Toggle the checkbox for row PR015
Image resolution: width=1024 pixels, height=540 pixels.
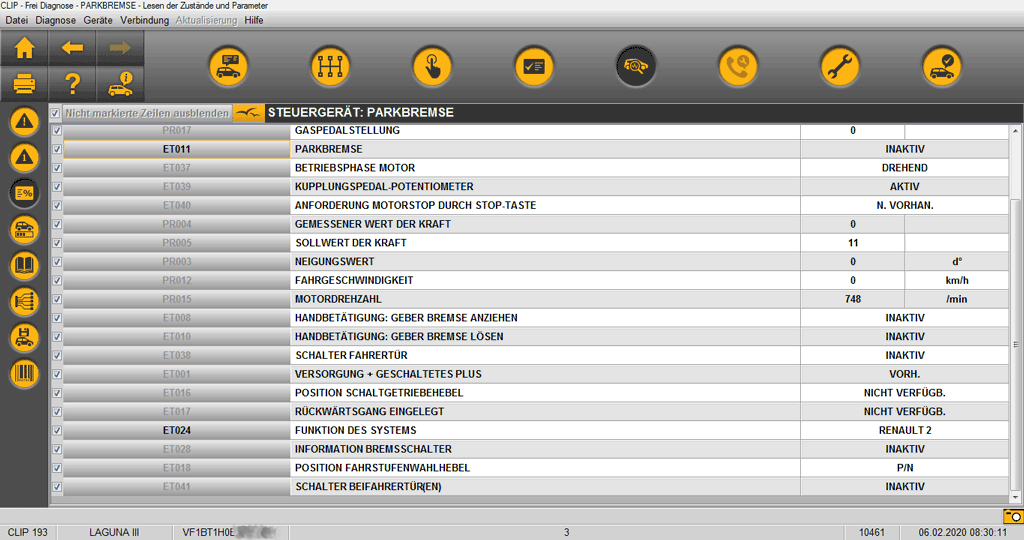pos(57,299)
